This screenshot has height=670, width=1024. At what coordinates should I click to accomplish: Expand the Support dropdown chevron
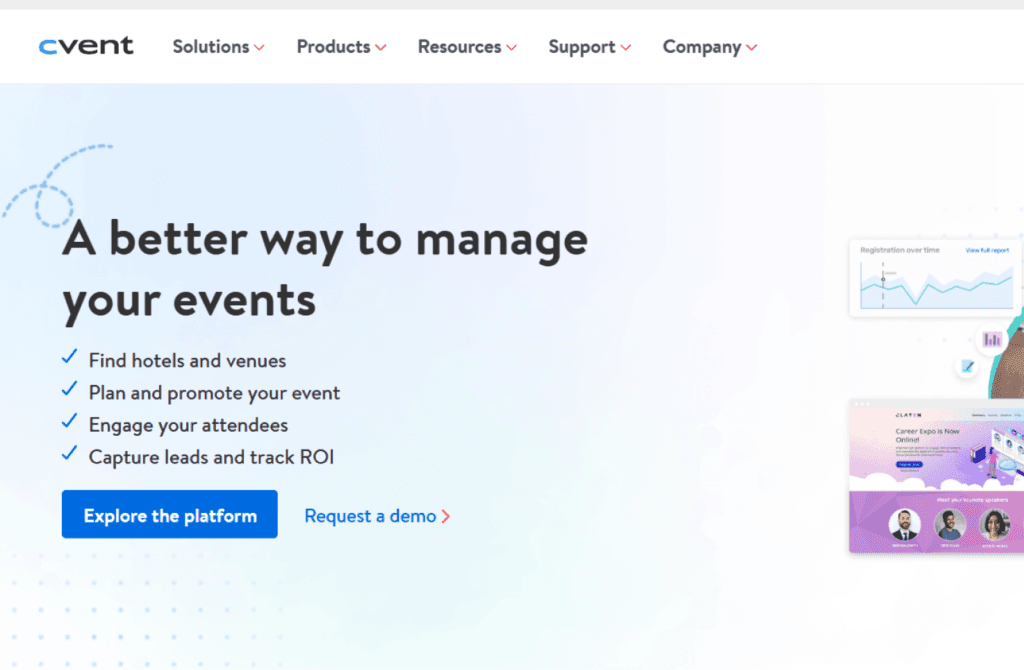pyautogui.click(x=626, y=48)
